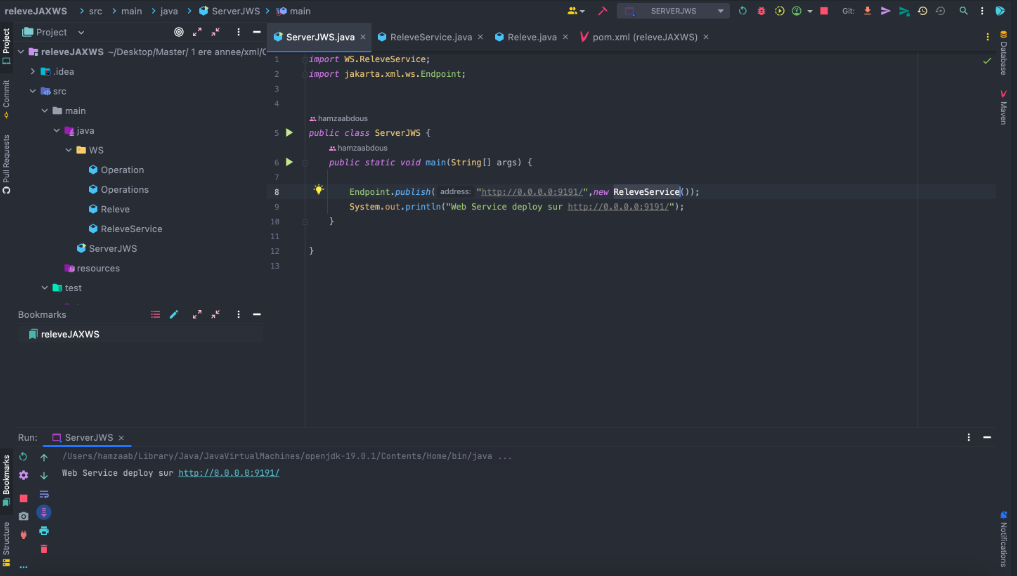The width and height of the screenshot is (1017, 576).
Task: Start the debugger for SERVERJWS
Action: (761, 10)
